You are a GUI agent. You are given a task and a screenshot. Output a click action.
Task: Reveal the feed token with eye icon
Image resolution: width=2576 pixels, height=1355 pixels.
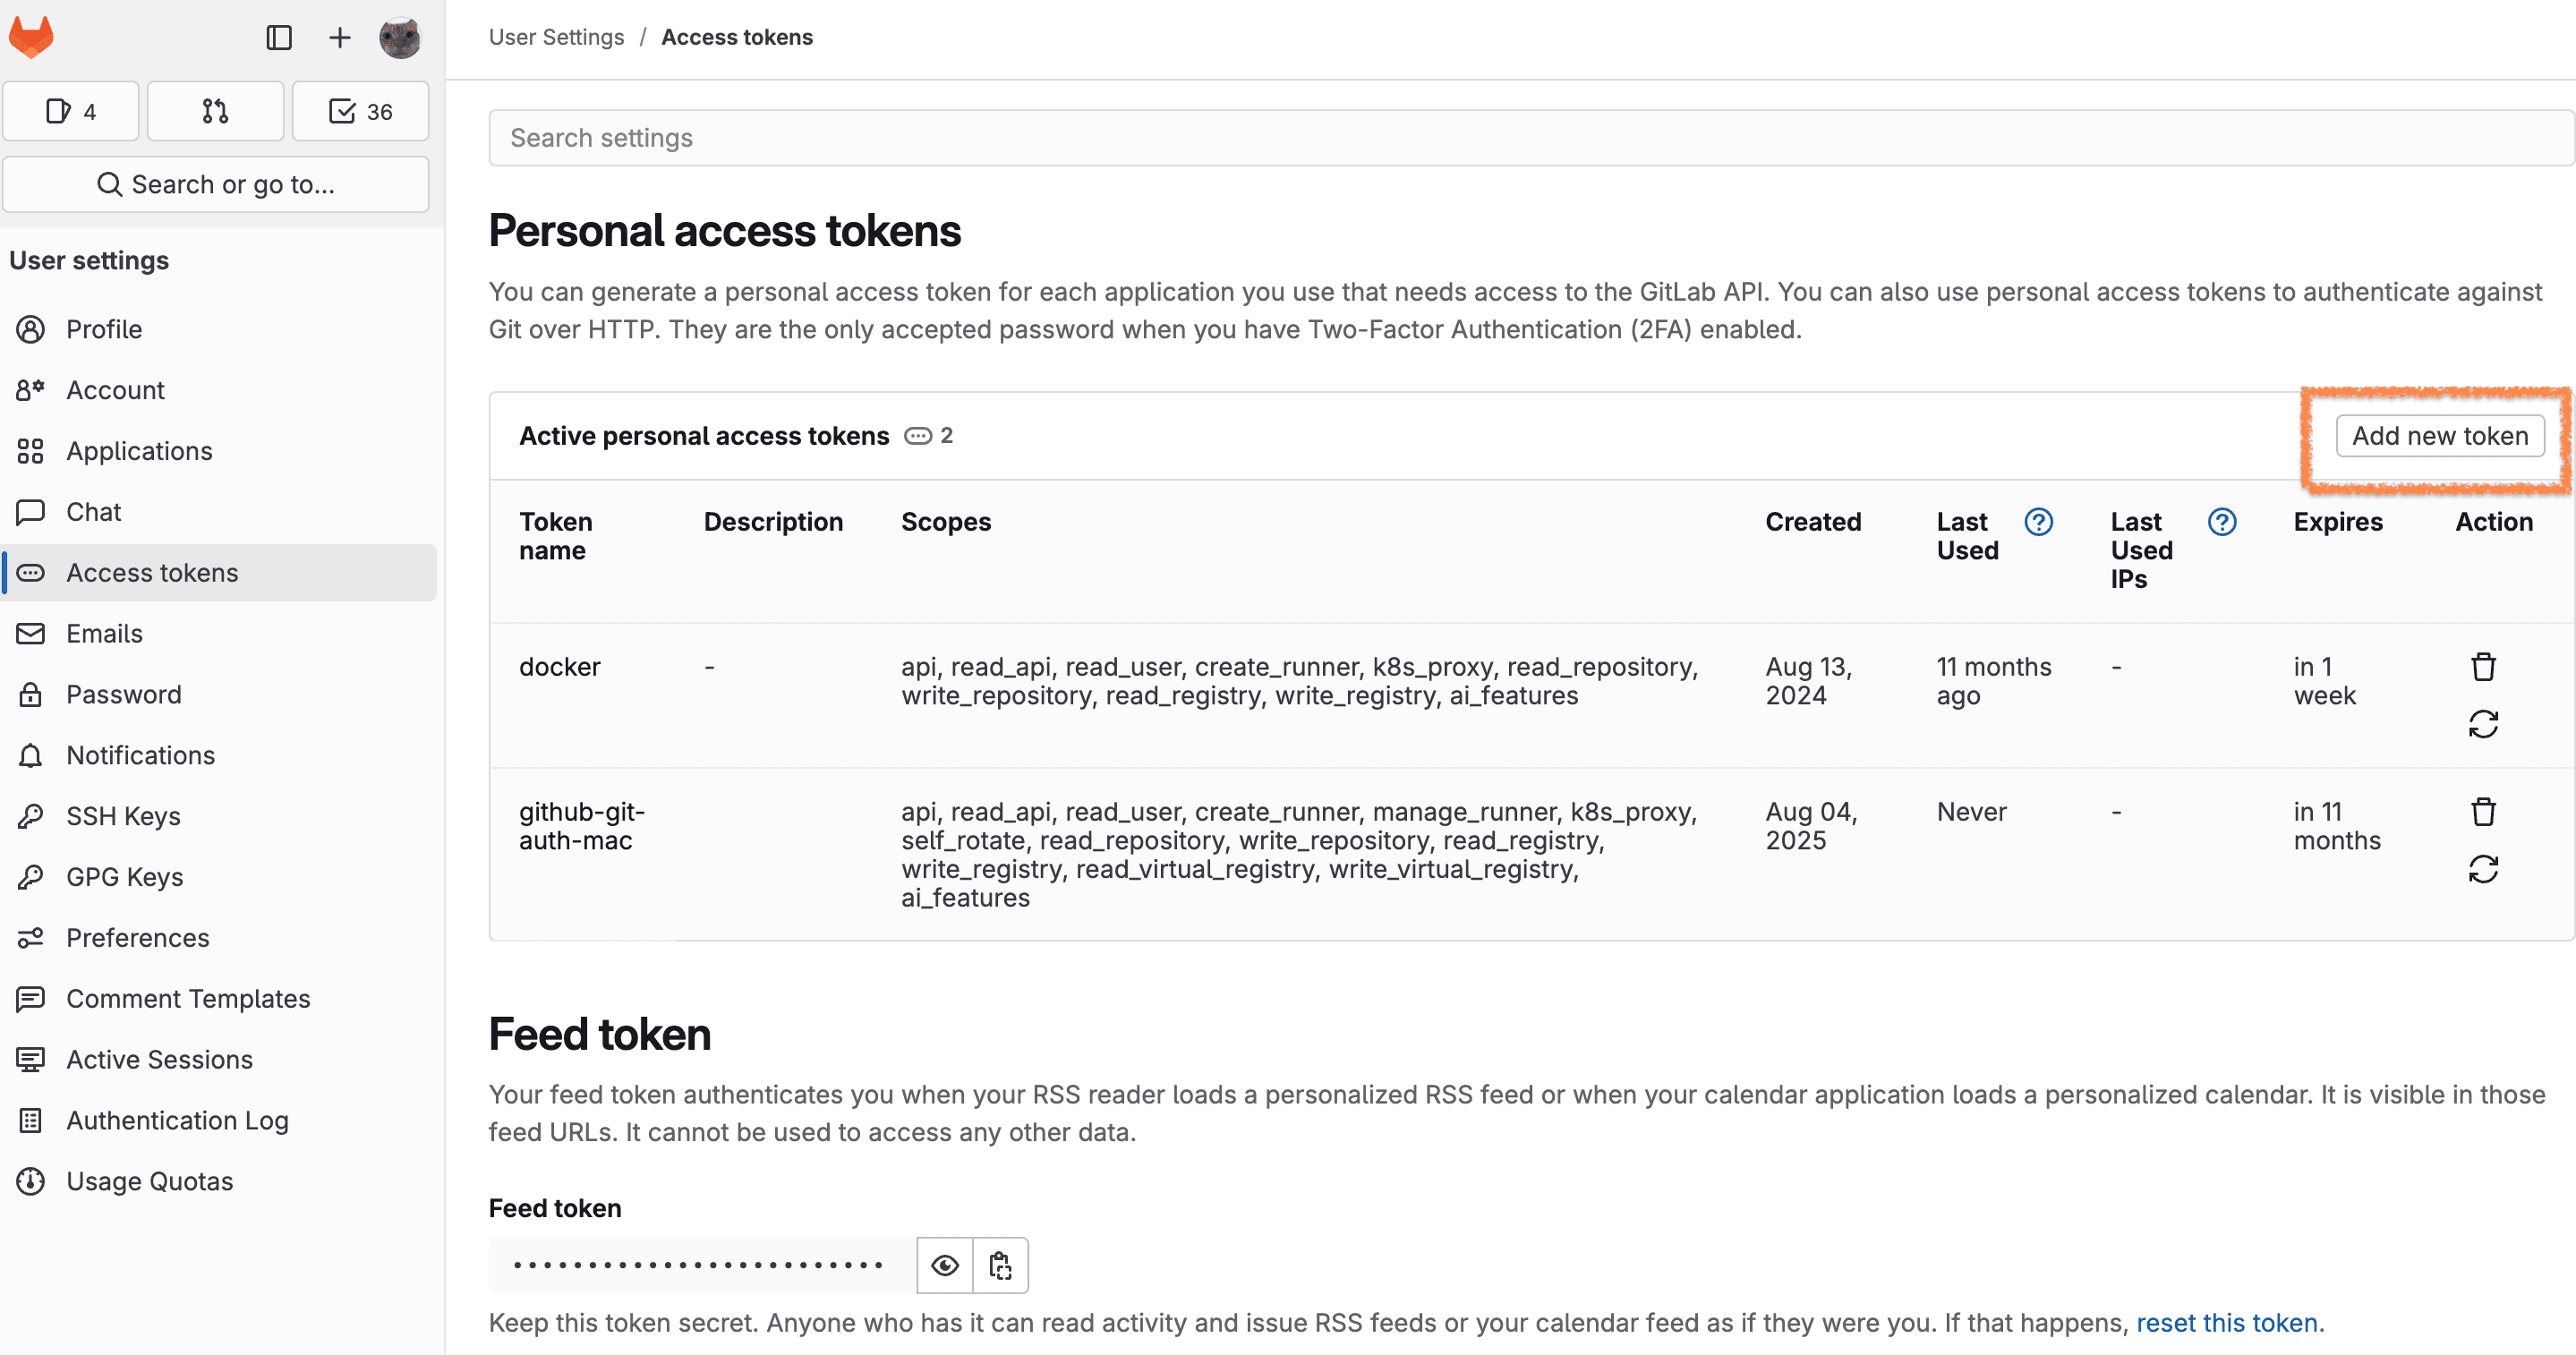(x=945, y=1265)
